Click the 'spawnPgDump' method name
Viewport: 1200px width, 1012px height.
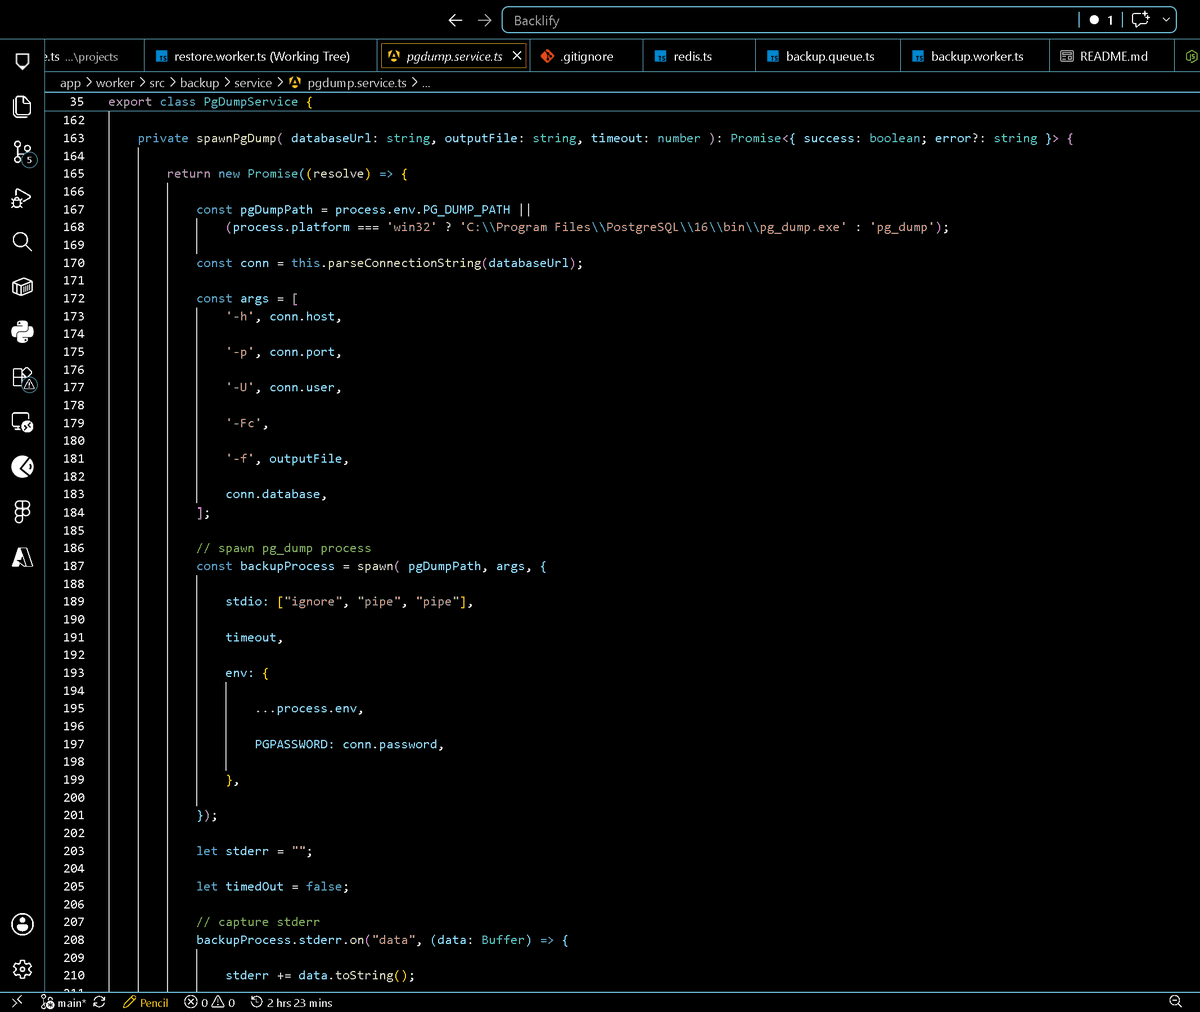pos(236,138)
